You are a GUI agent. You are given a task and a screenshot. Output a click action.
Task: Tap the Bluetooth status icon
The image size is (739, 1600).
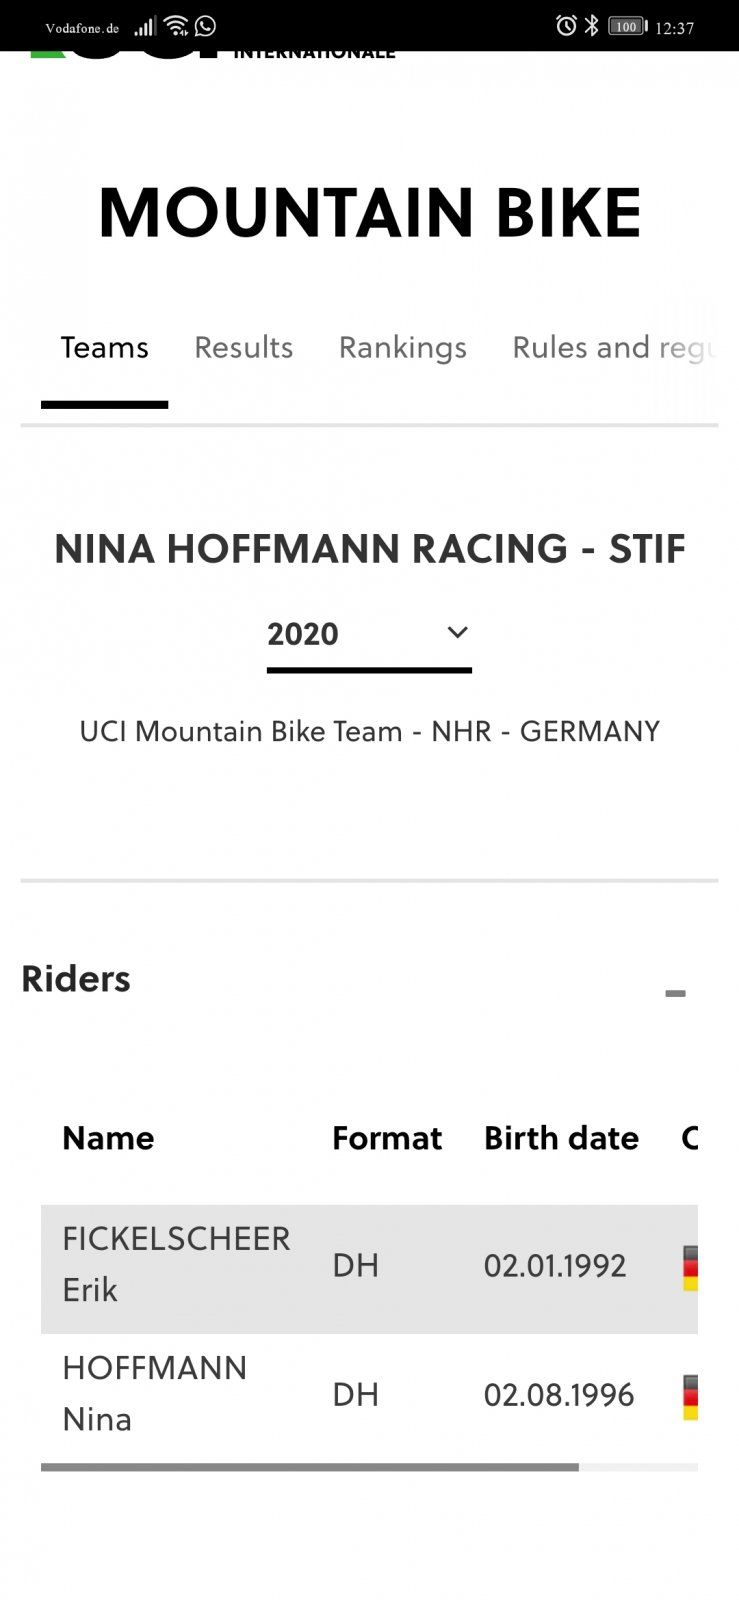click(x=592, y=26)
